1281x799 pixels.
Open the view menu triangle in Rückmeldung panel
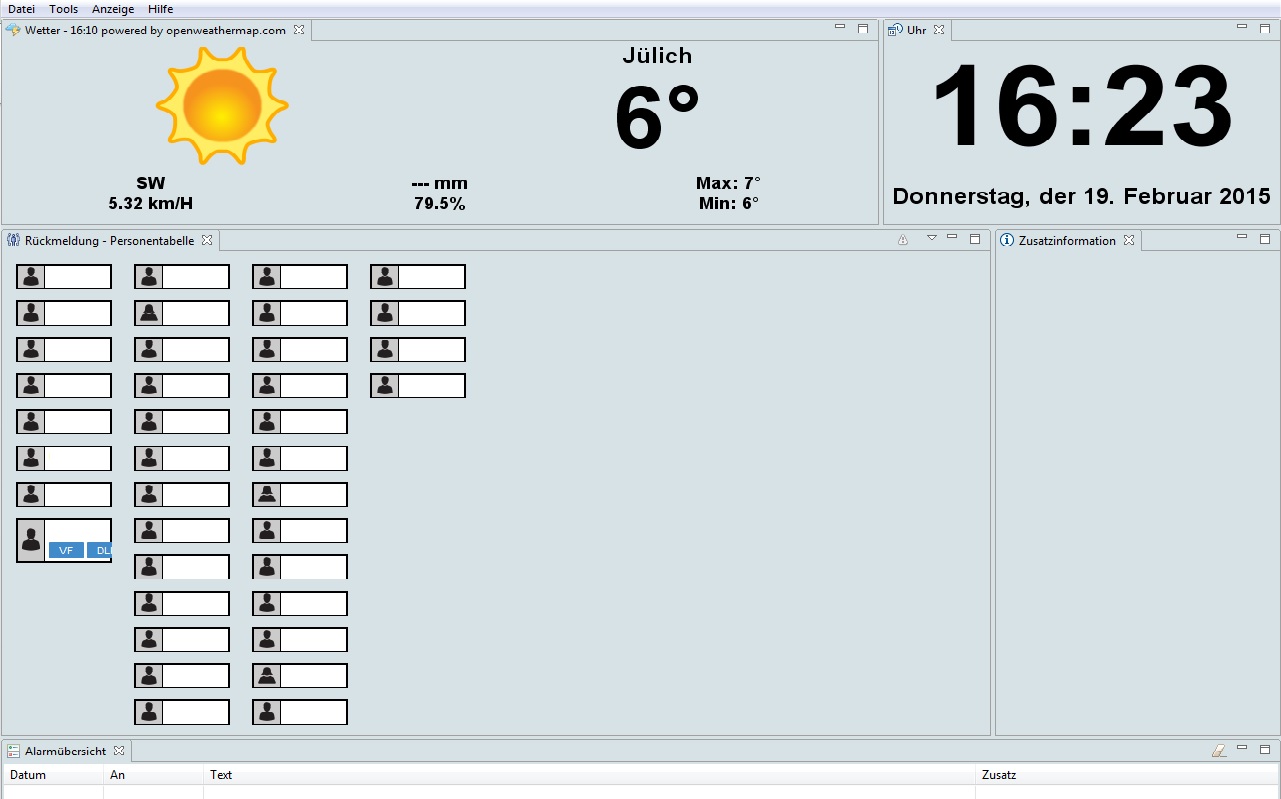[931, 238]
